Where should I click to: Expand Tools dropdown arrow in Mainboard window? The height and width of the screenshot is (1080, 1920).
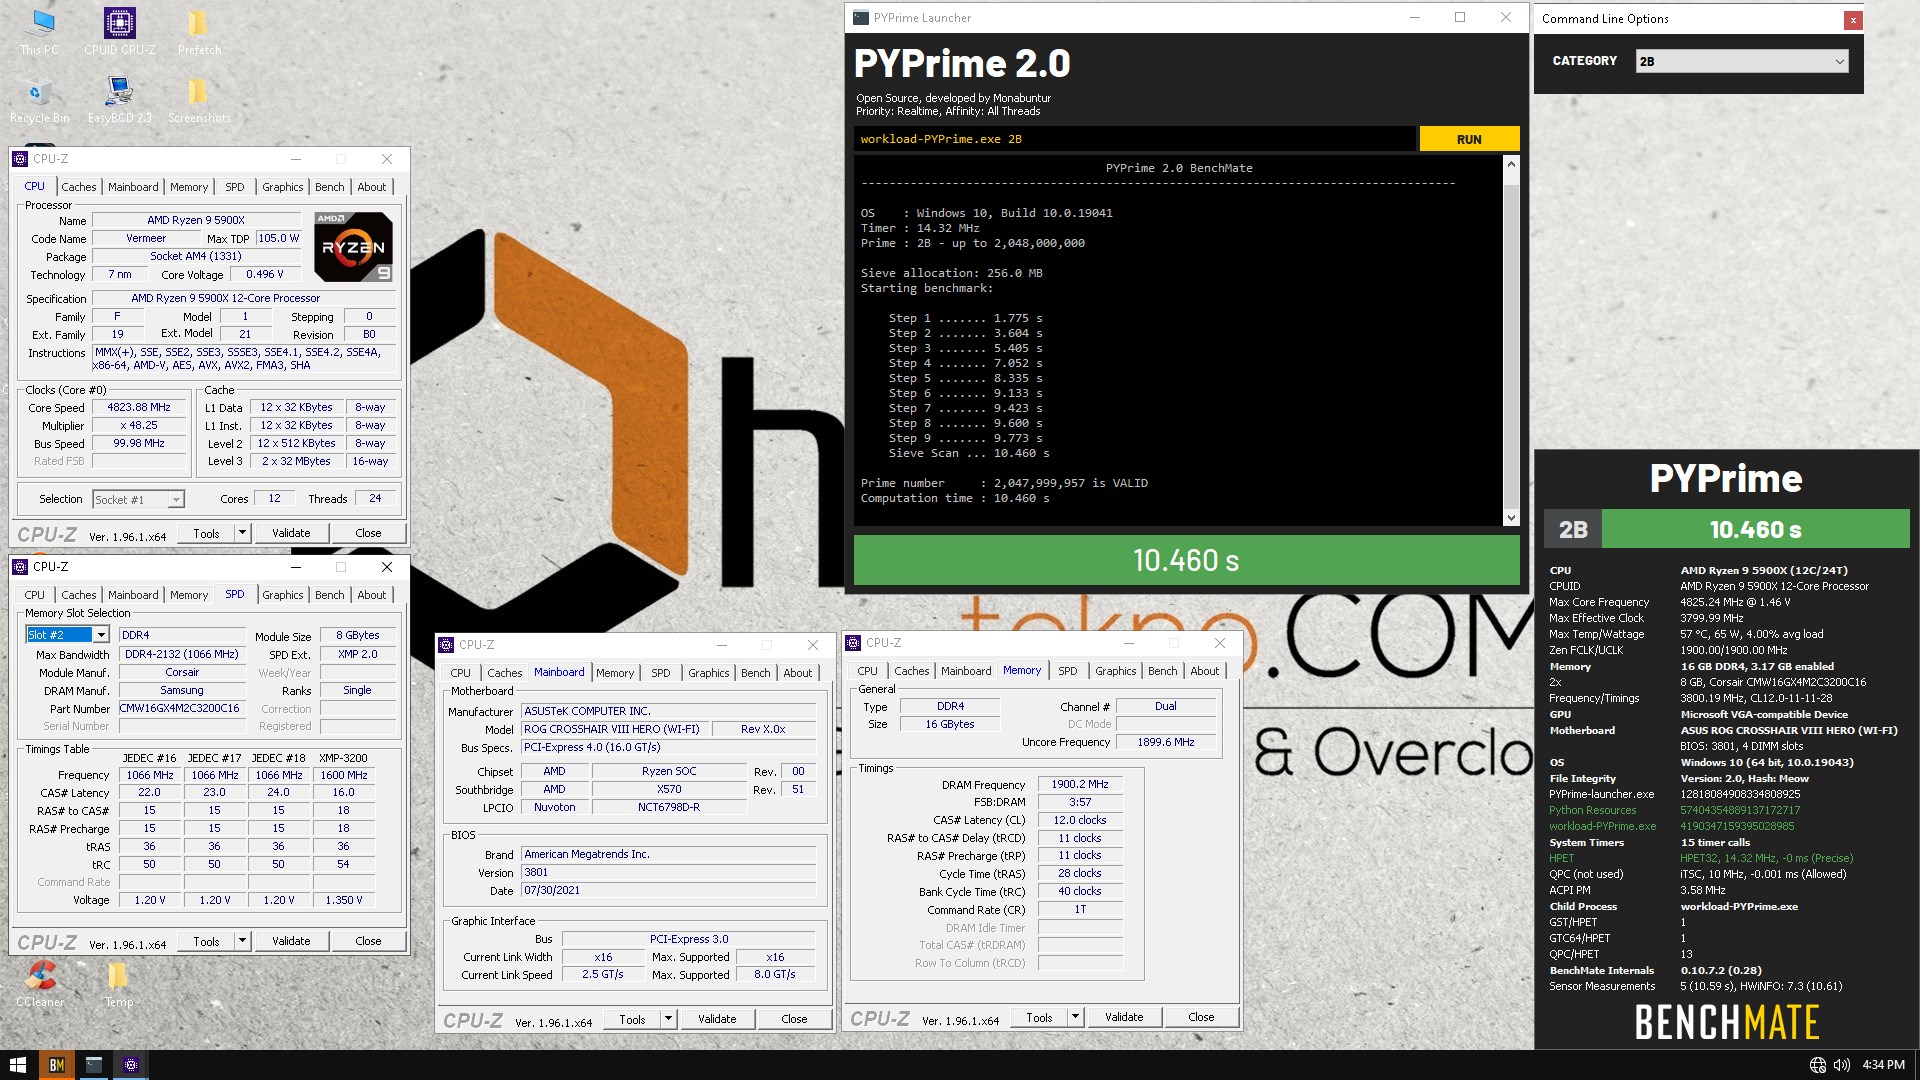(668, 1019)
